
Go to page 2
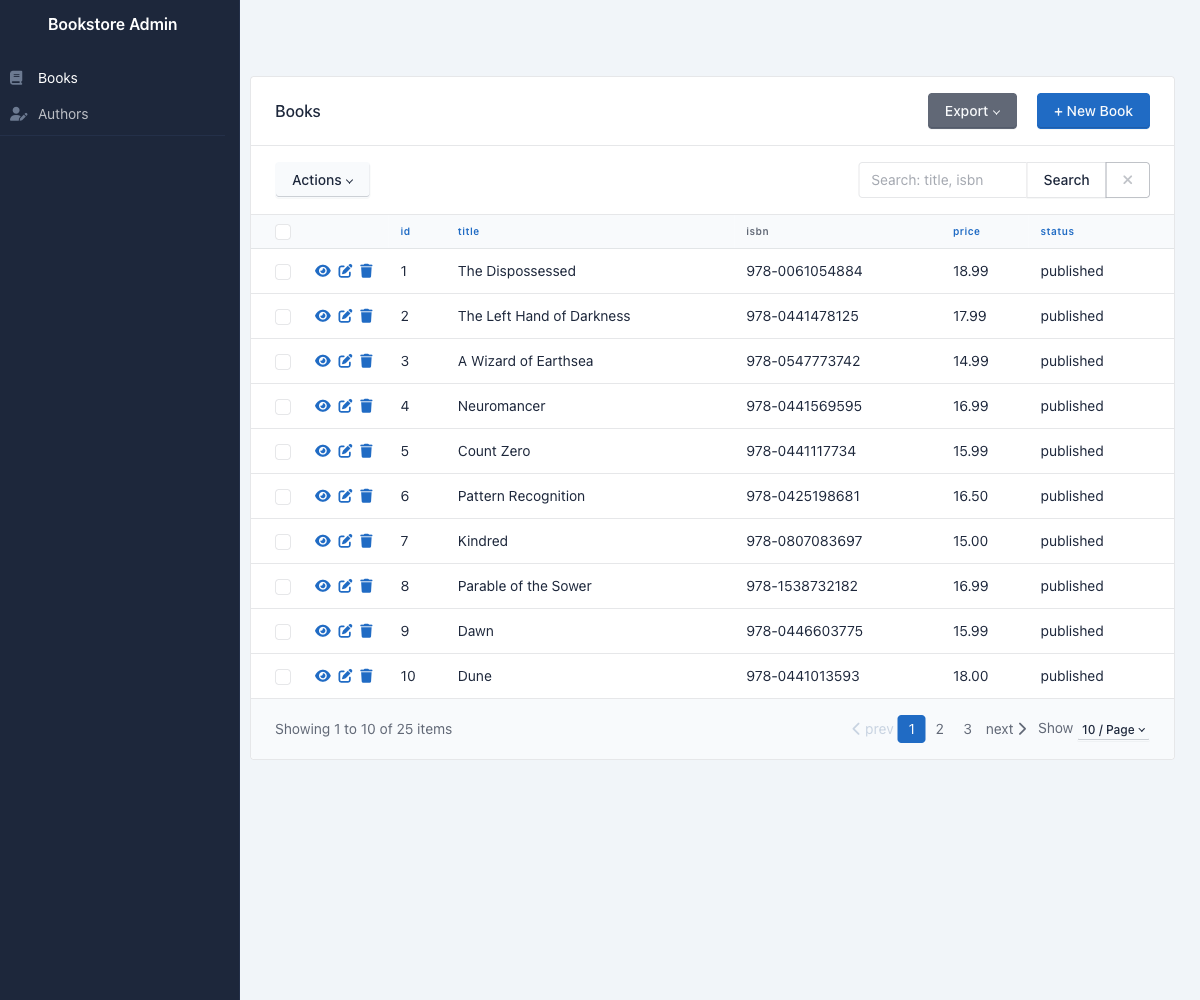(940, 729)
